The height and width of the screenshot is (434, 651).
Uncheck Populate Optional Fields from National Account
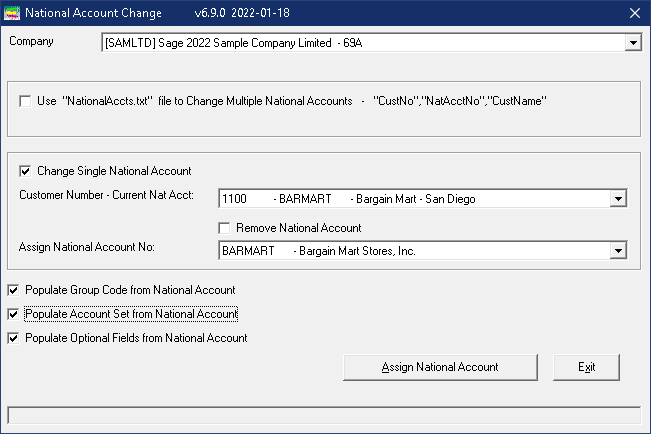[x=13, y=338]
